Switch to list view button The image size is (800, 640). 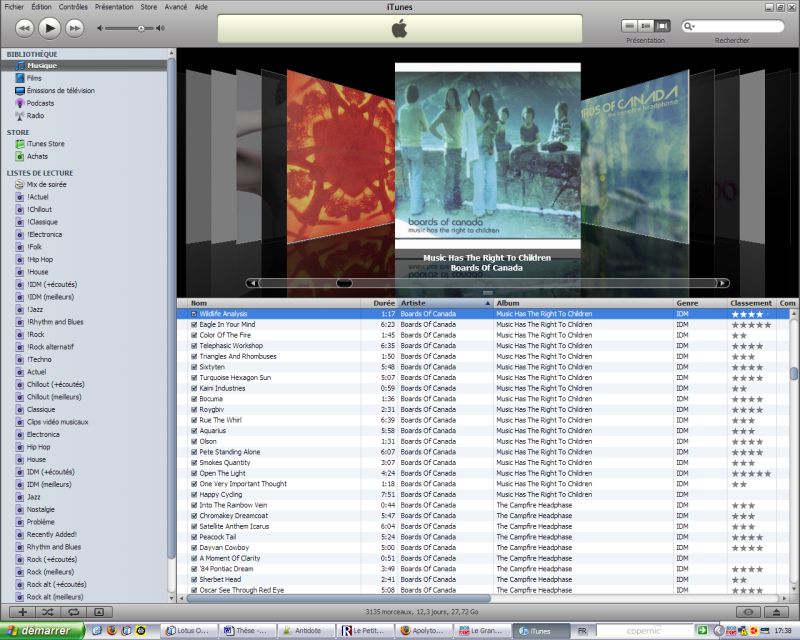pyautogui.click(x=629, y=26)
